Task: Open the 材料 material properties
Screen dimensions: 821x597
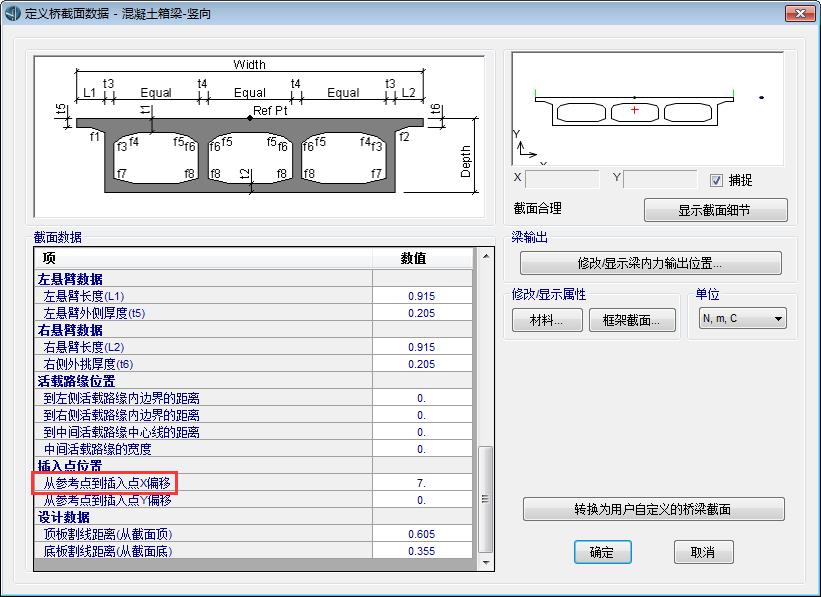Action: 546,320
